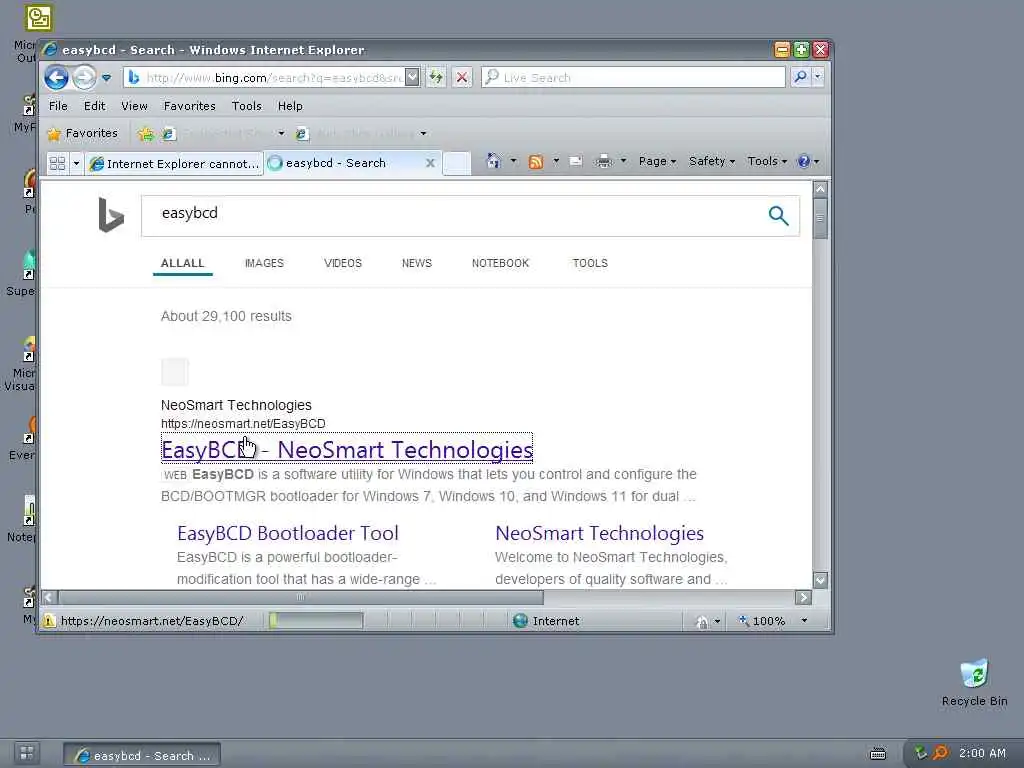
Task: Click the https://neosmart.net/EasyBCD URL text
Action: click(243, 423)
